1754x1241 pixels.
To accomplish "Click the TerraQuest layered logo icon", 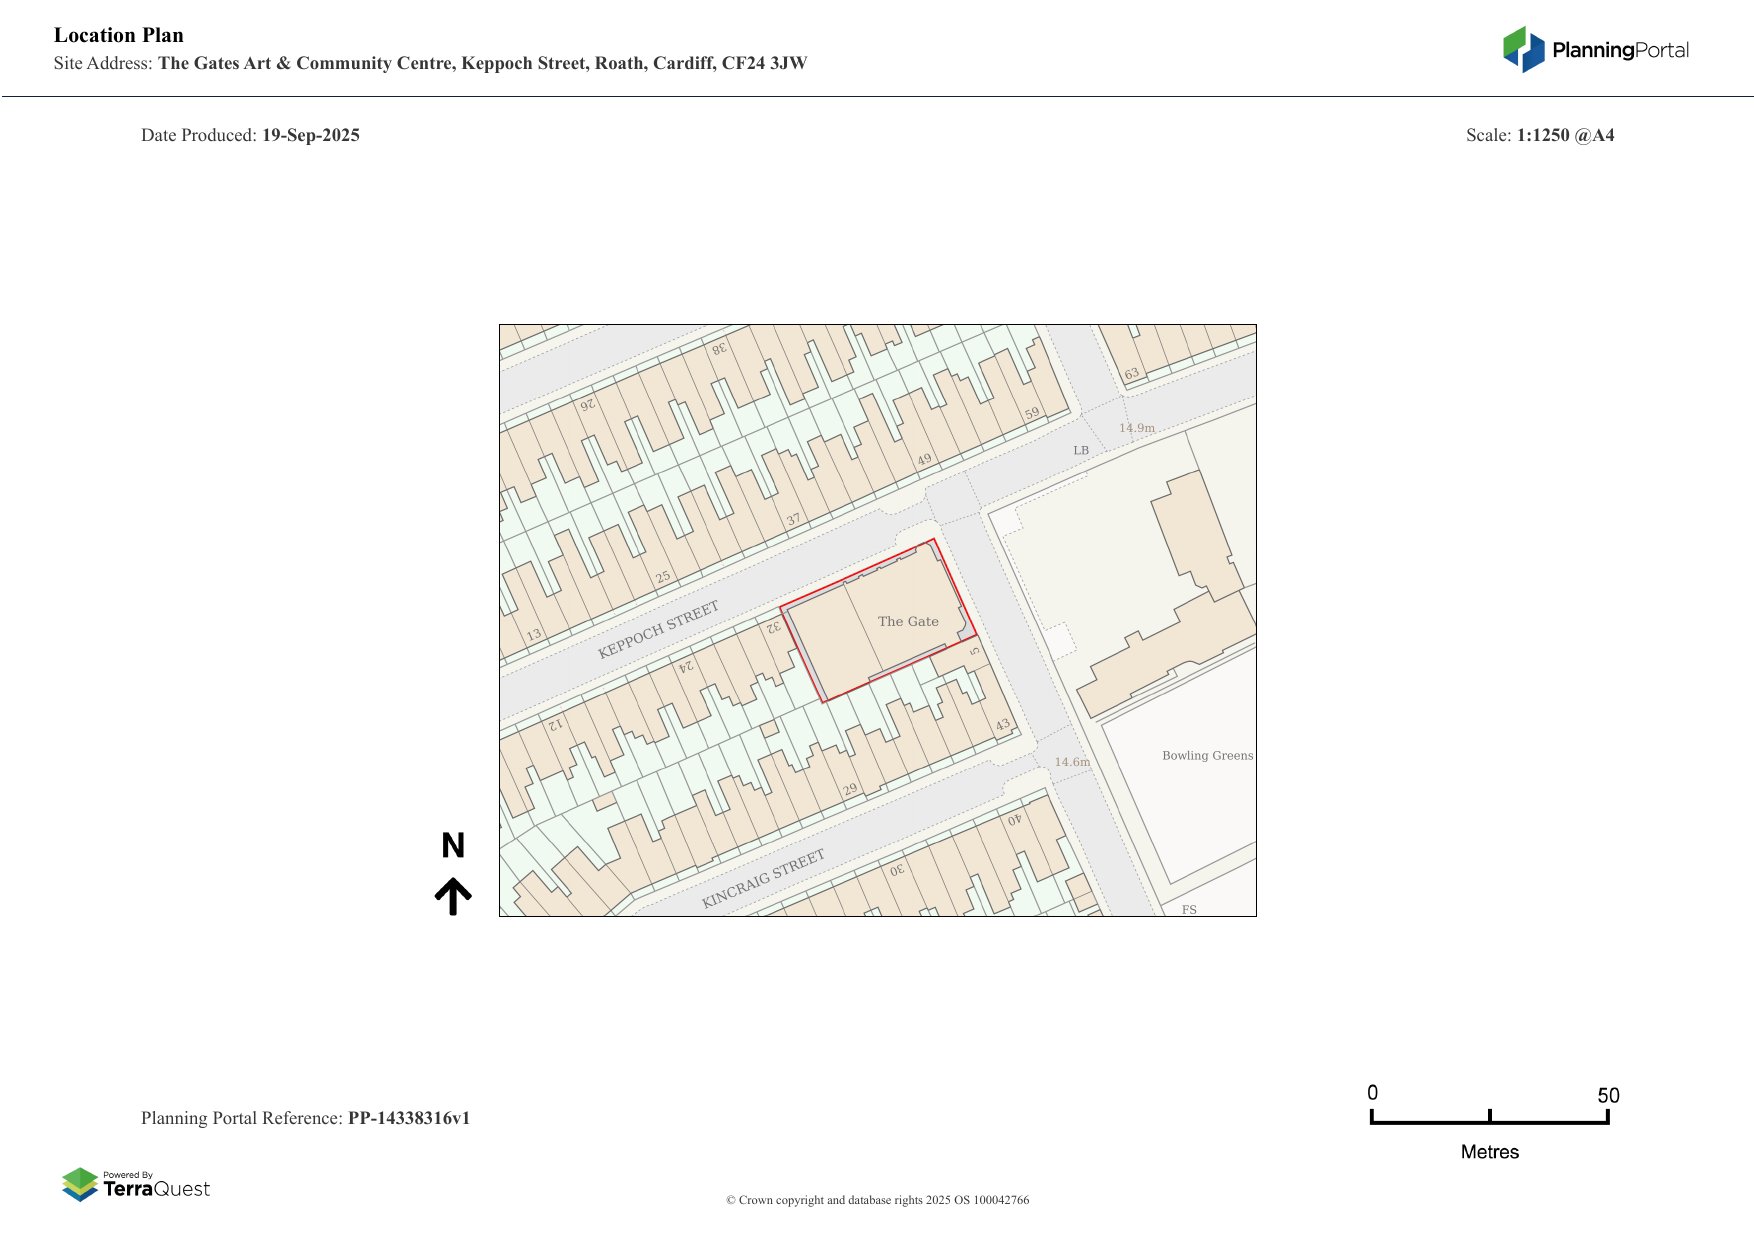I will tap(80, 1184).
